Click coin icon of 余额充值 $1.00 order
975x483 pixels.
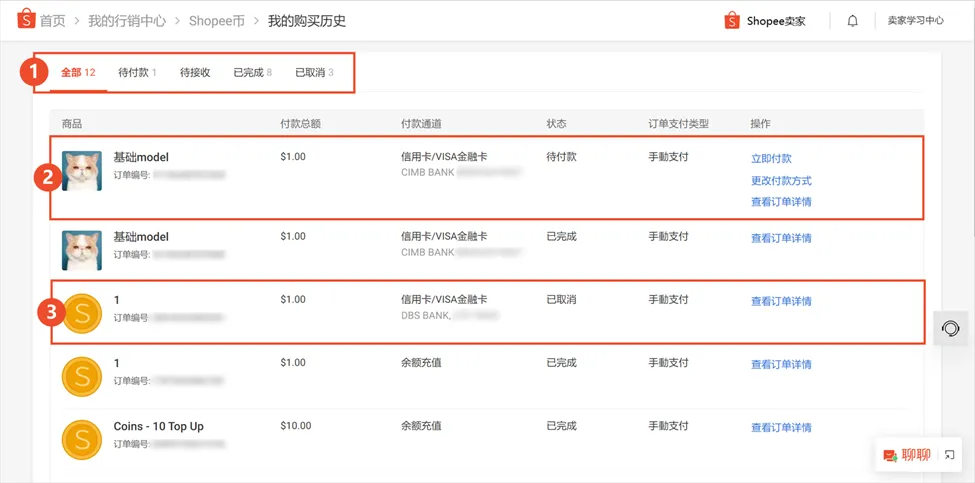(x=81, y=377)
